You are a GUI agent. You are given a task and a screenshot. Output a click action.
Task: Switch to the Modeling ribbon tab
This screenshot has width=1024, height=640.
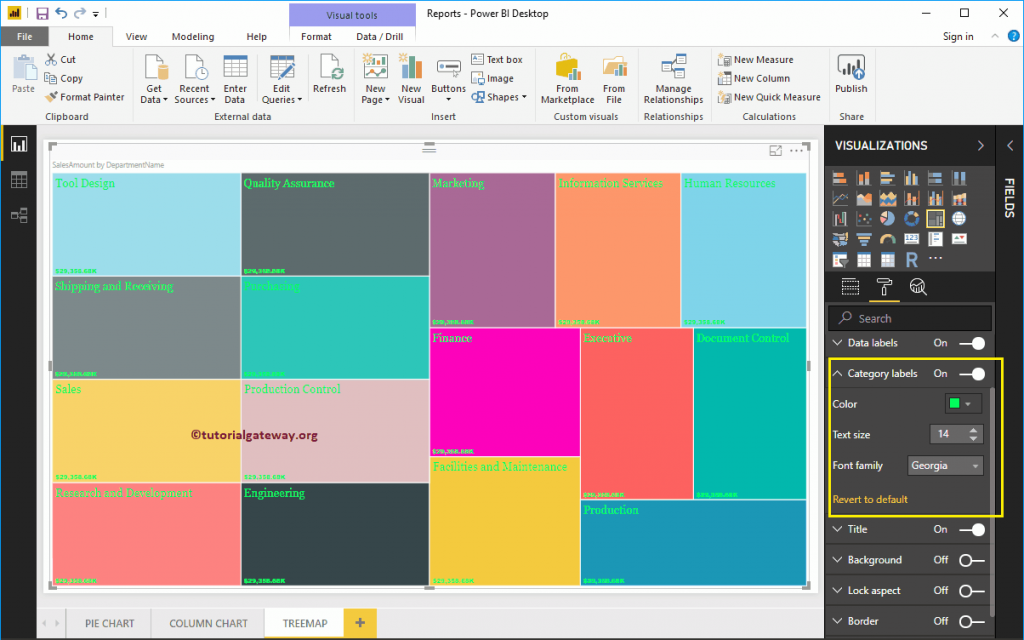tap(193, 36)
